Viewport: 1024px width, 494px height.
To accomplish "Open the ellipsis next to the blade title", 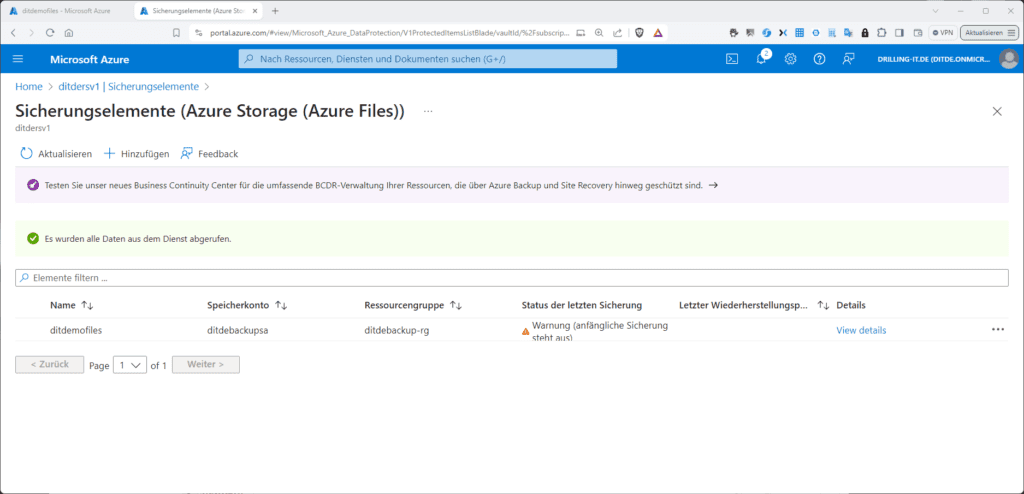I will point(428,112).
